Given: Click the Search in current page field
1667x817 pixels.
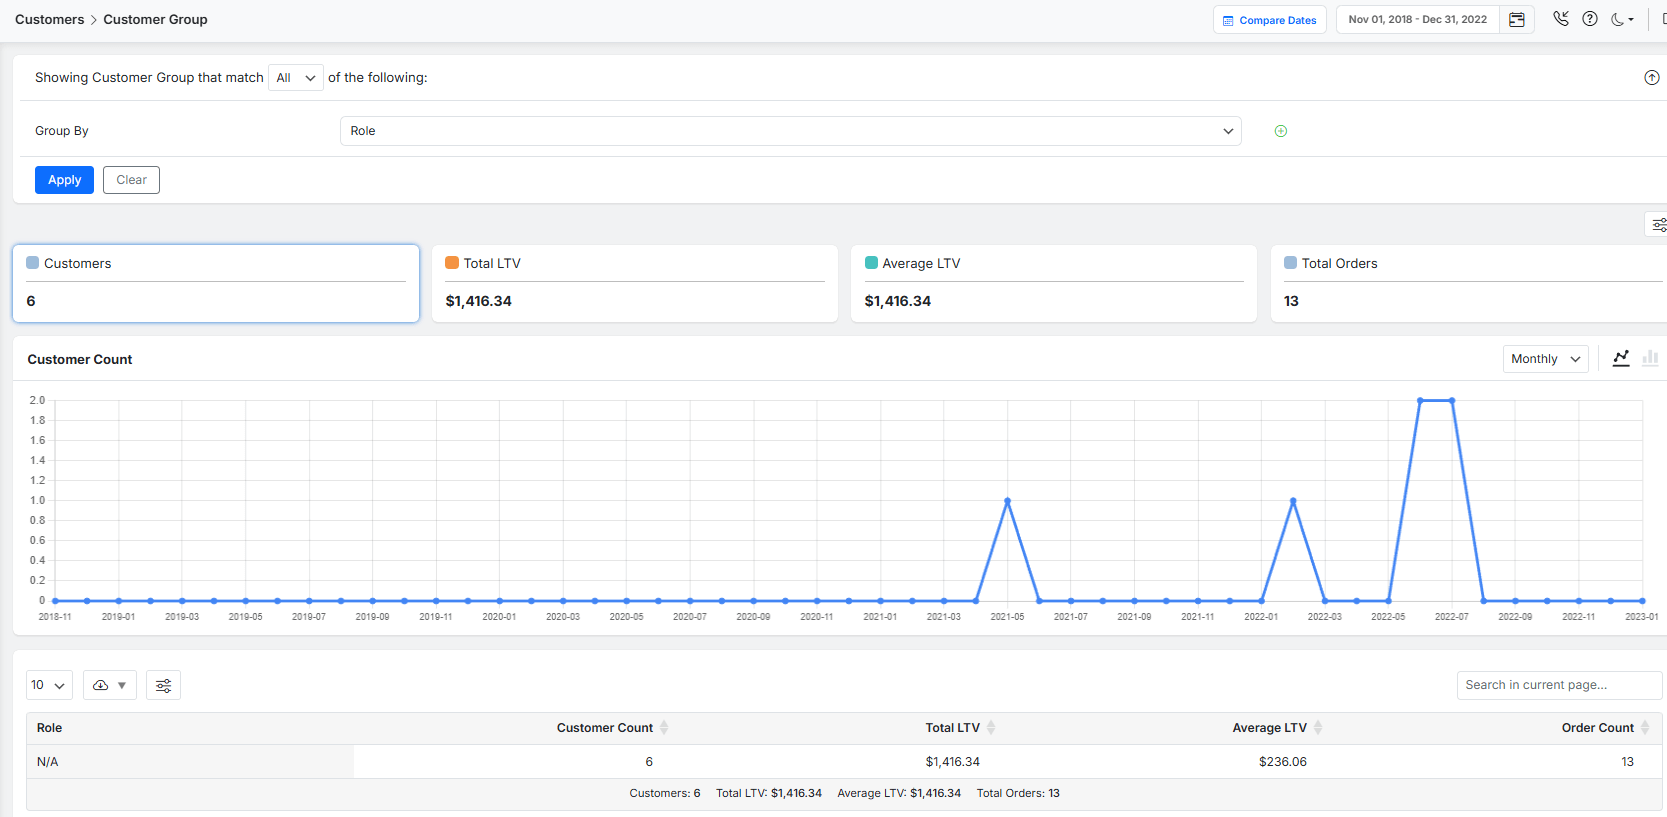Looking at the screenshot, I should (x=1558, y=685).
